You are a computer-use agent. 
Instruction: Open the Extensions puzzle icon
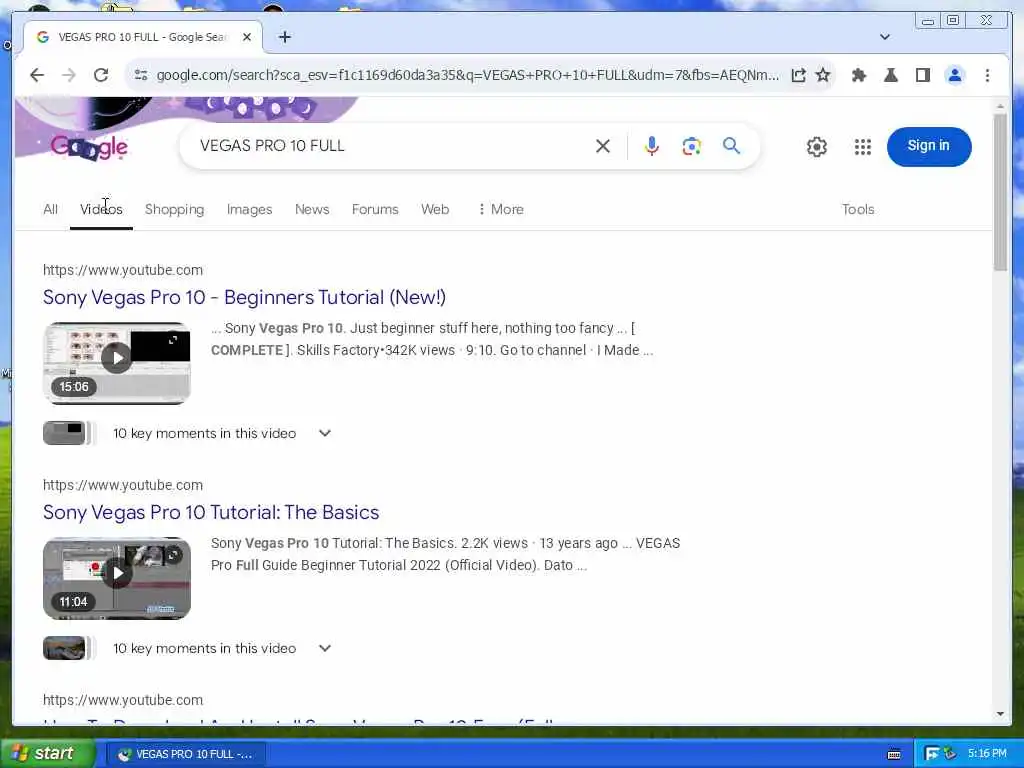(859, 75)
